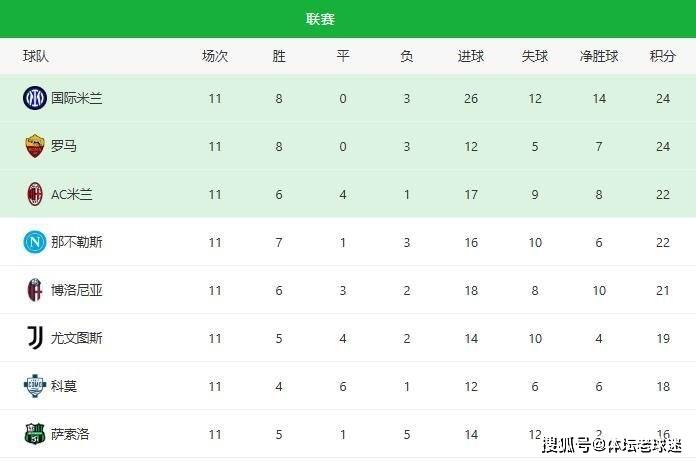Click the AC Milan club crest
696x462 pixels.
[x=35, y=194]
